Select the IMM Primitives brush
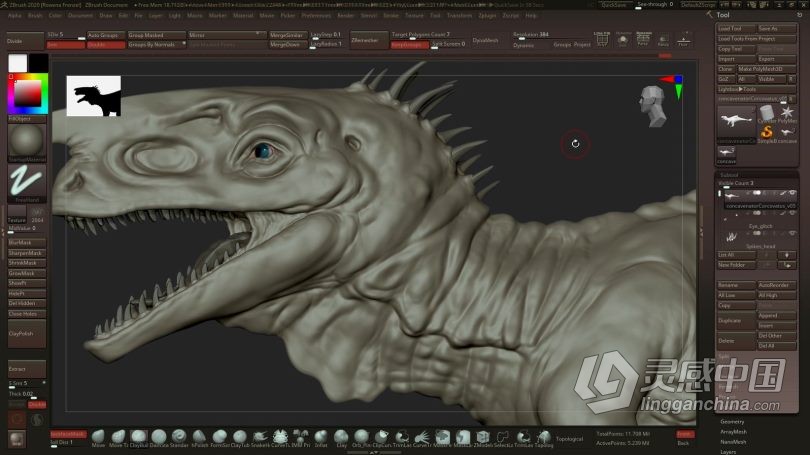Screen dimensions: 810x455 tap(300, 437)
